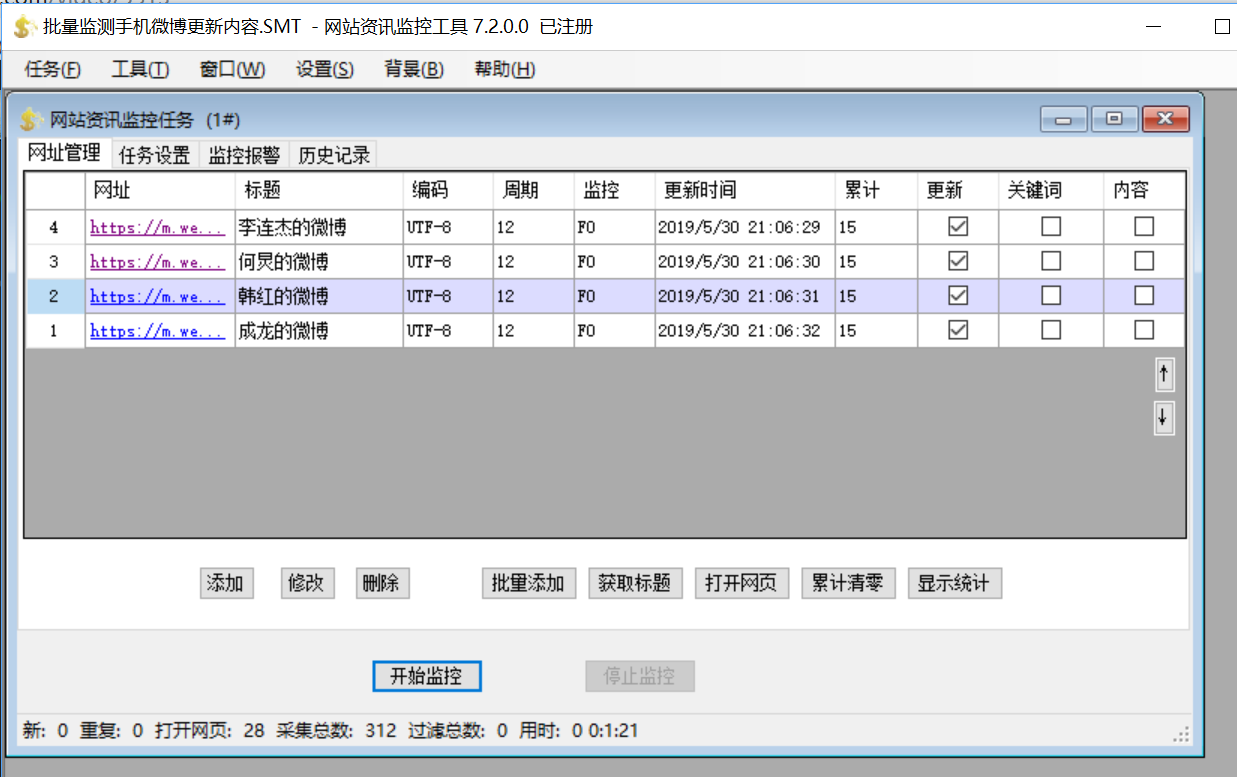The image size is (1237, 777).
Task: Click the 更新时间 column header
Action: [701, 190]
